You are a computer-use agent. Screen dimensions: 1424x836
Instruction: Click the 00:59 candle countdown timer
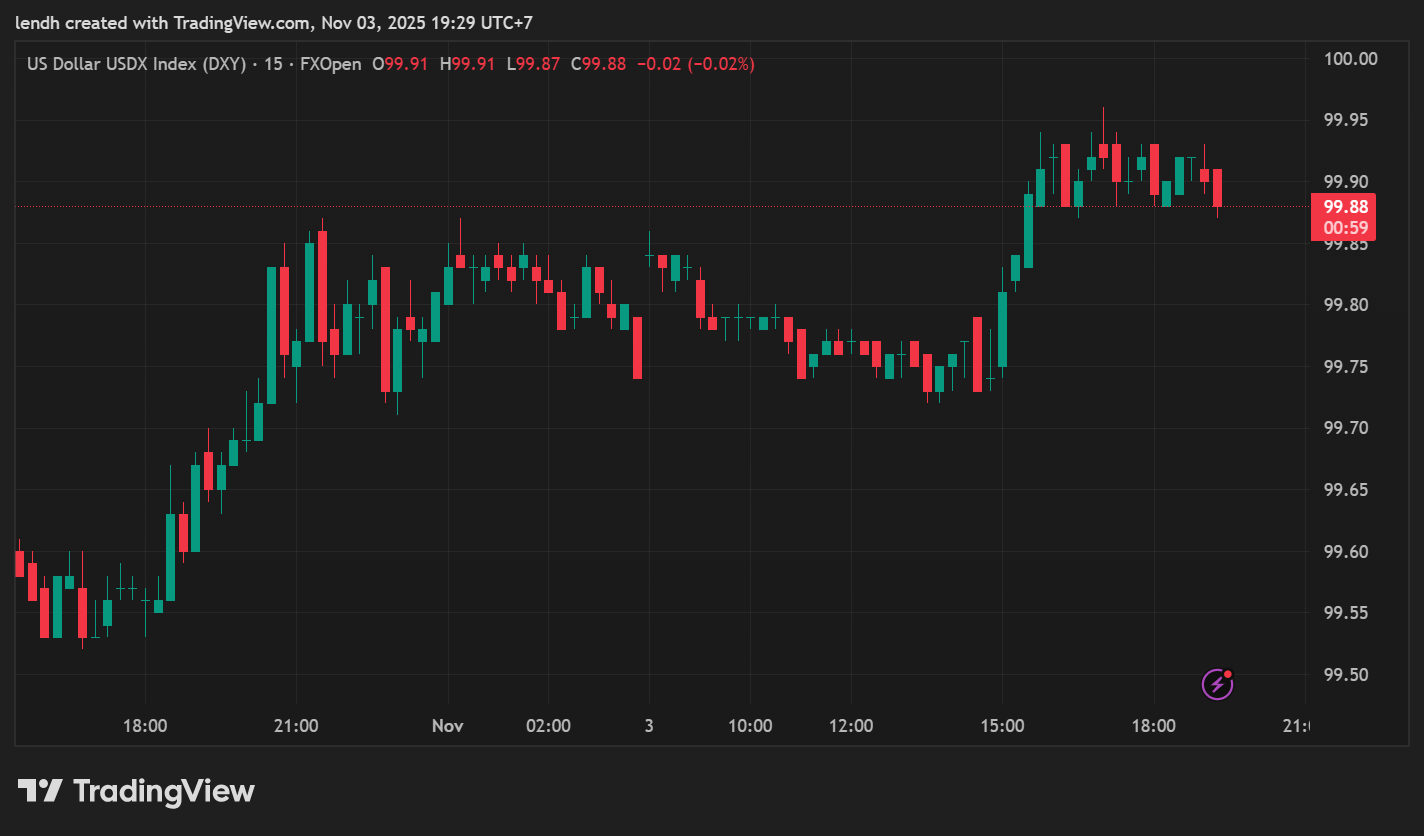1343,228
